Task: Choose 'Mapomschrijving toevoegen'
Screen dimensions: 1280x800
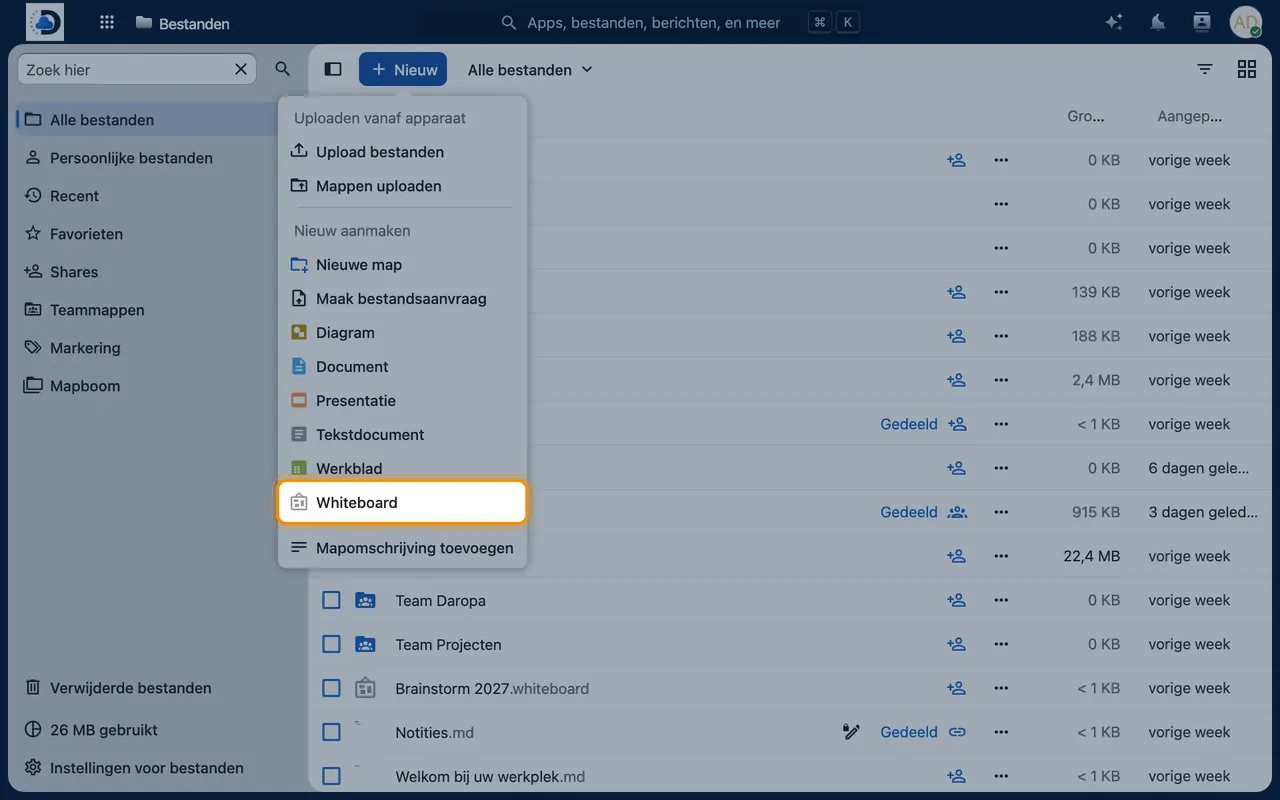Action: tap(402, 548)
